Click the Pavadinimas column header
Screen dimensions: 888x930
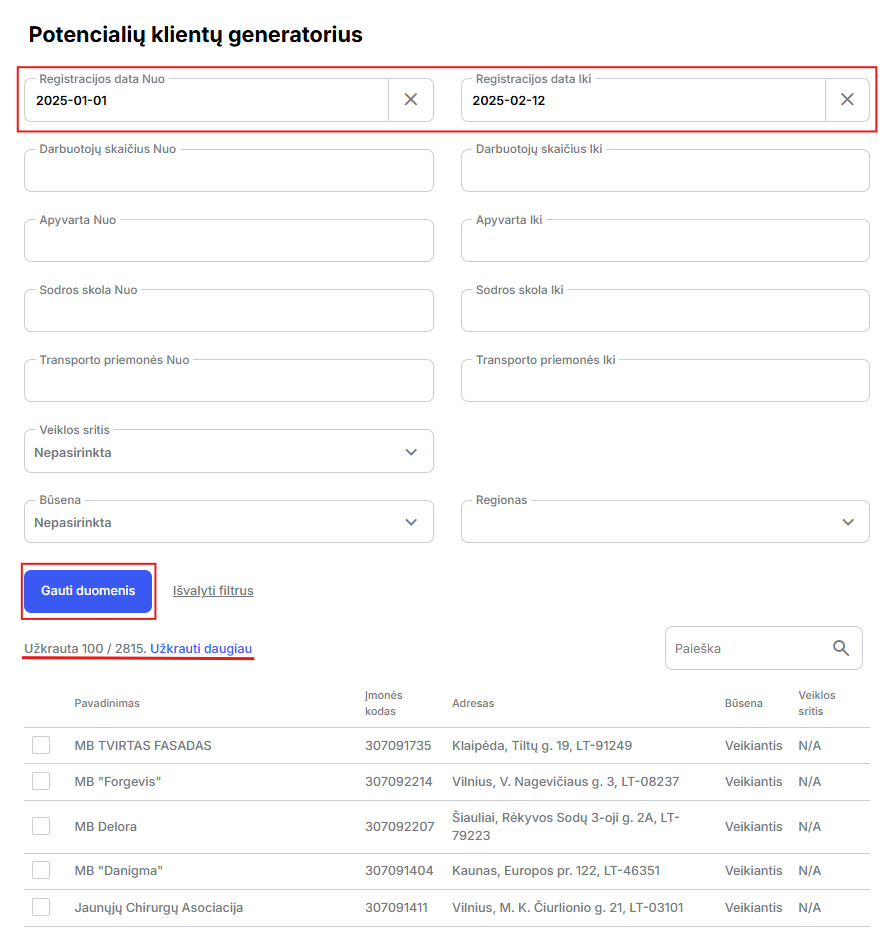click(x=107, y=703)
